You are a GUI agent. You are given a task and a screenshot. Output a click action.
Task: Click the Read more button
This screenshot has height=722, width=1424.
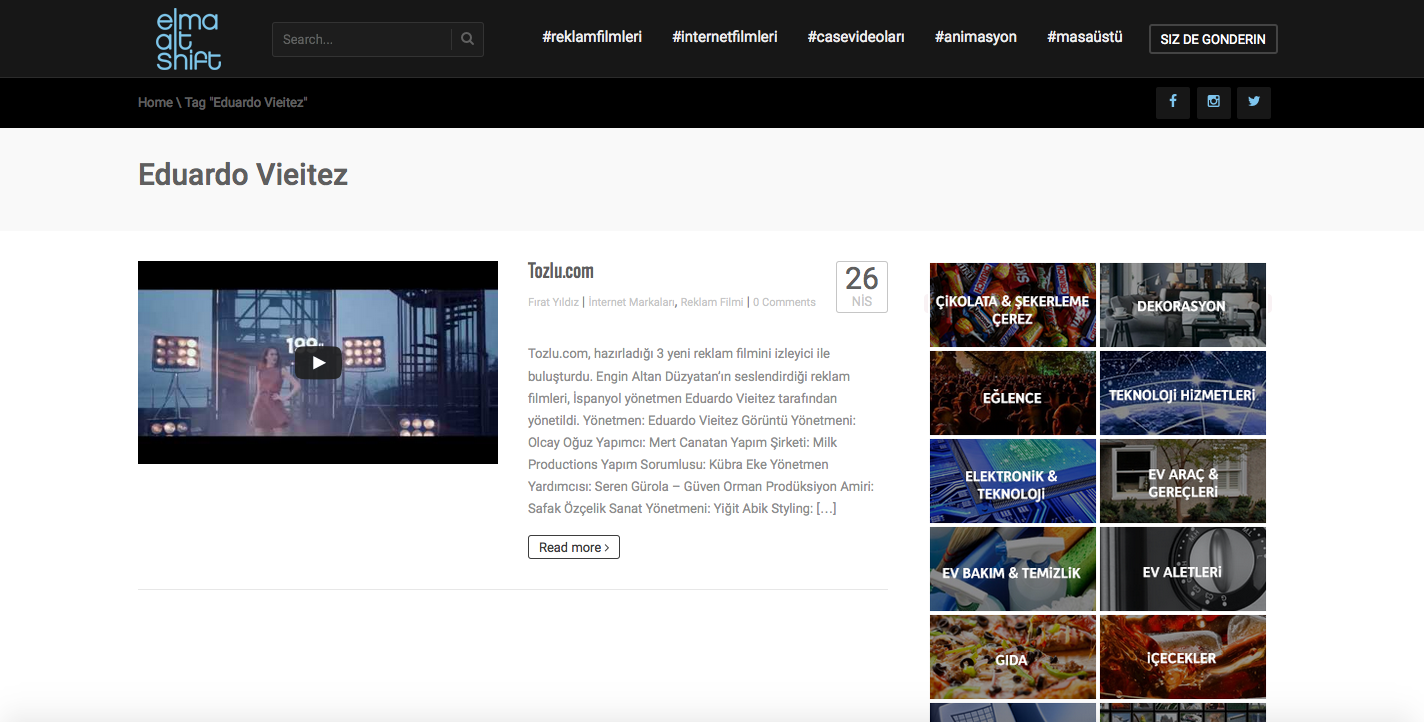pyautogui.click(x=574, y=547)
